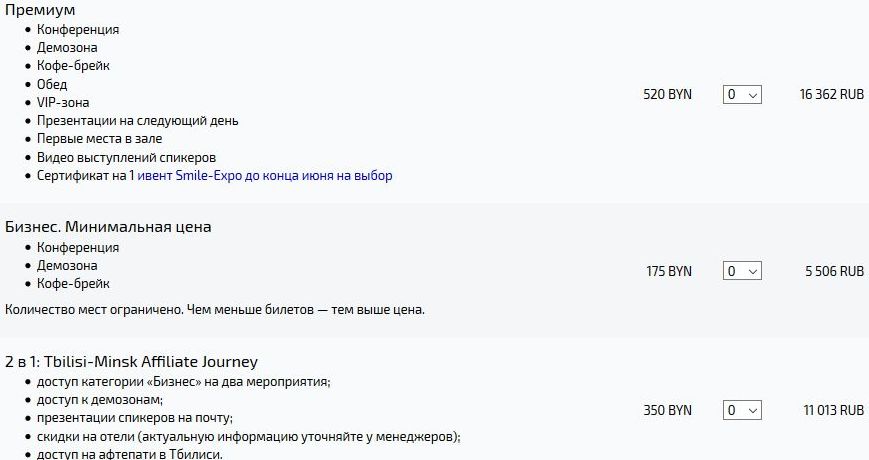Open the Бизнес ticket quantity dropdown
Image resolution: width=869 pixels, height=460 pixels.
point(742,271)
